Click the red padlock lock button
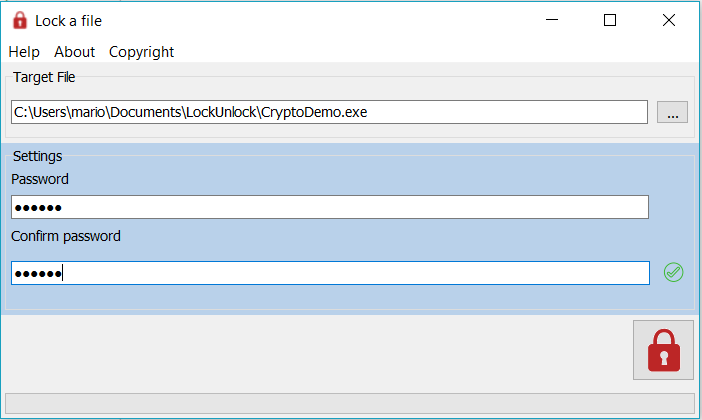The width and height of the screenshot is (702, 420). tap(663, 350)
